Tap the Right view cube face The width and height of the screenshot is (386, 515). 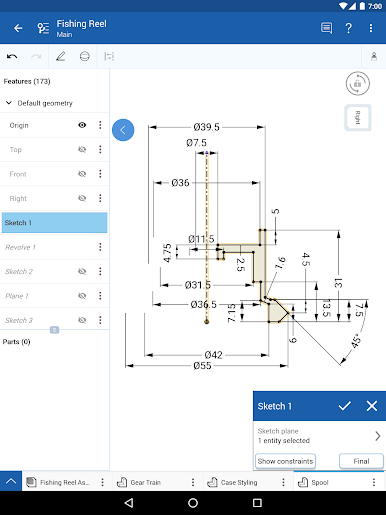[358, 118]
